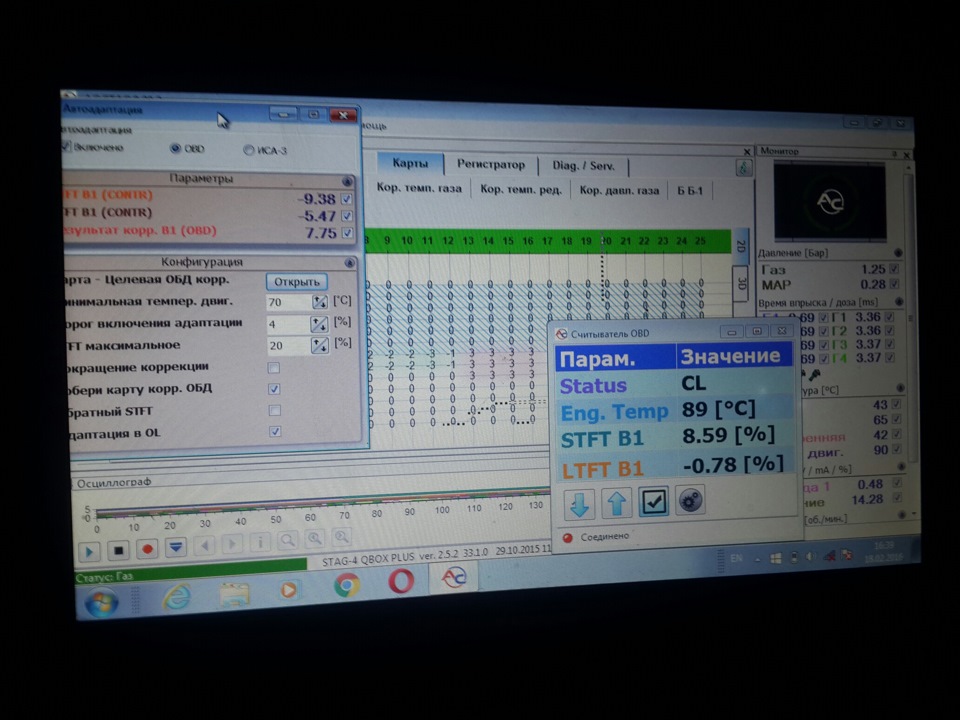960x720 pixels.
Task: Start oscilloscope playback with the play button
Action: click(89, 552)
